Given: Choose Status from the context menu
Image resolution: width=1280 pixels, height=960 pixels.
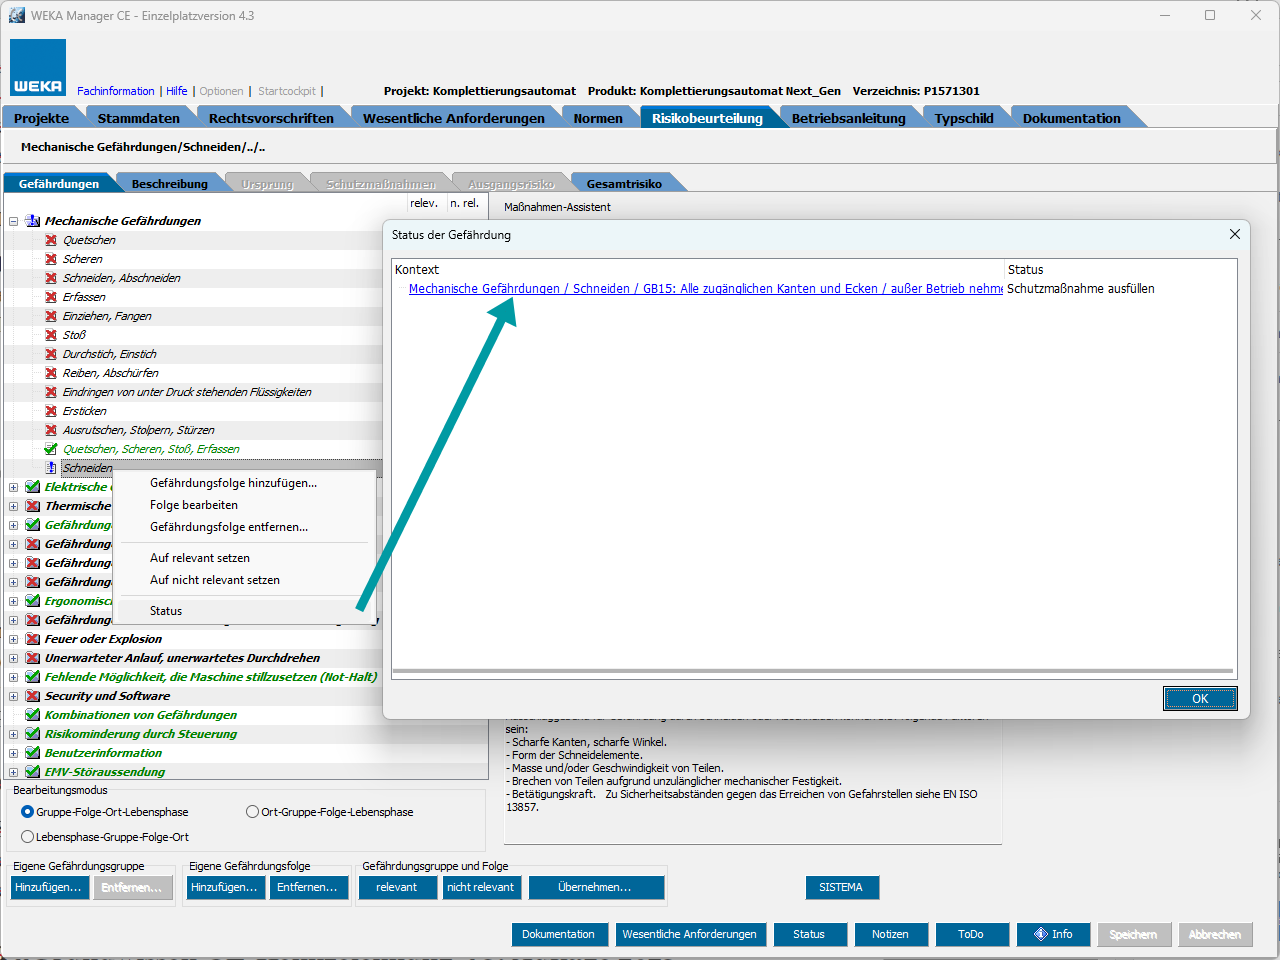Looking at the screenshot, I should click(166, 611).
